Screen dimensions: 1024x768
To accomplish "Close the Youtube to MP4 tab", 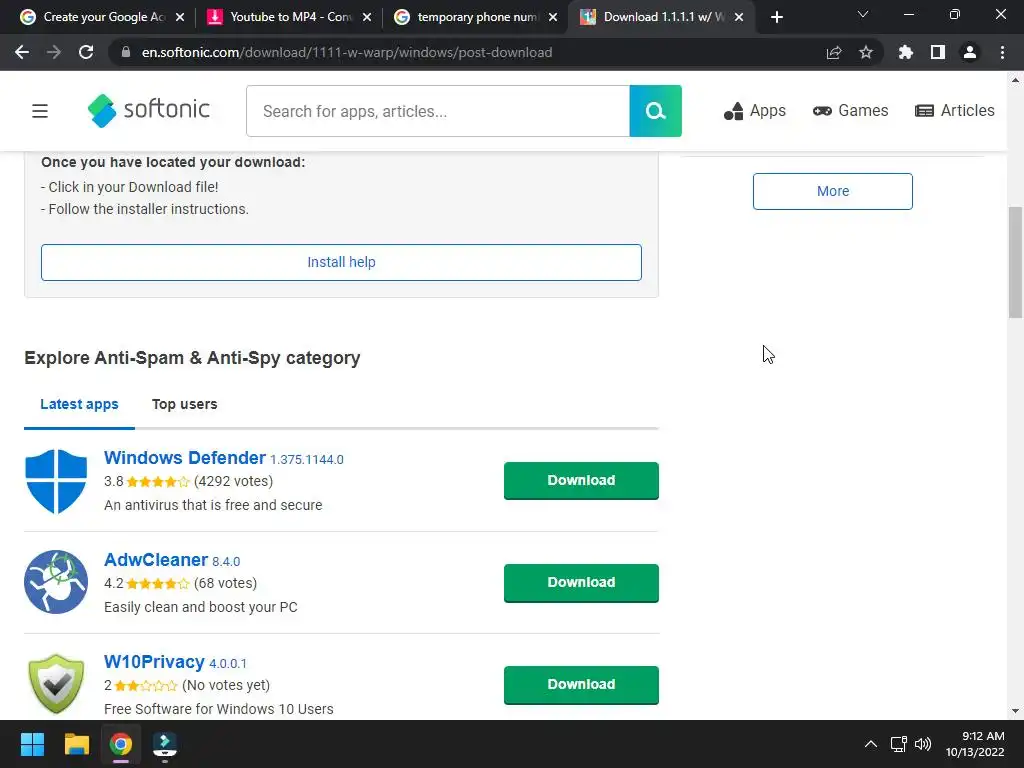I will point(367,18).
